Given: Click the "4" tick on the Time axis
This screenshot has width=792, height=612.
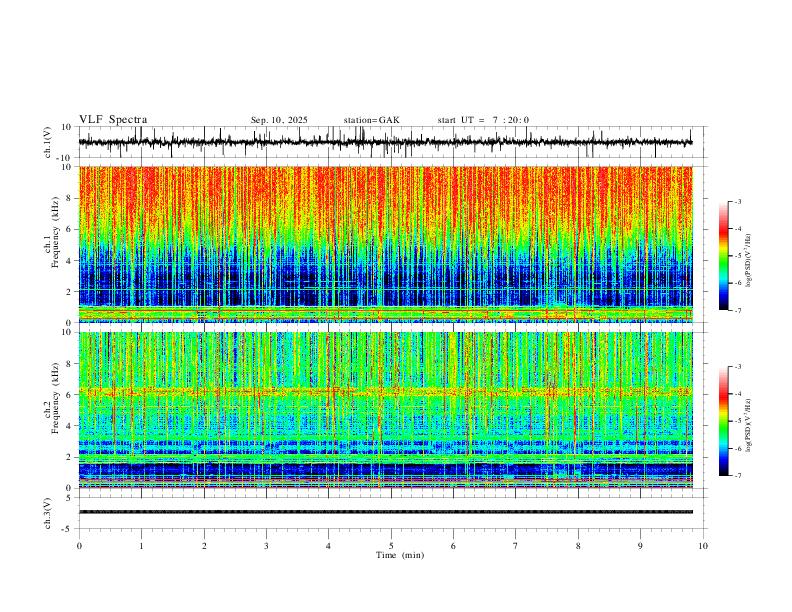Looking at the screenshot, I should pyautogui.click(x=329, y=546).
